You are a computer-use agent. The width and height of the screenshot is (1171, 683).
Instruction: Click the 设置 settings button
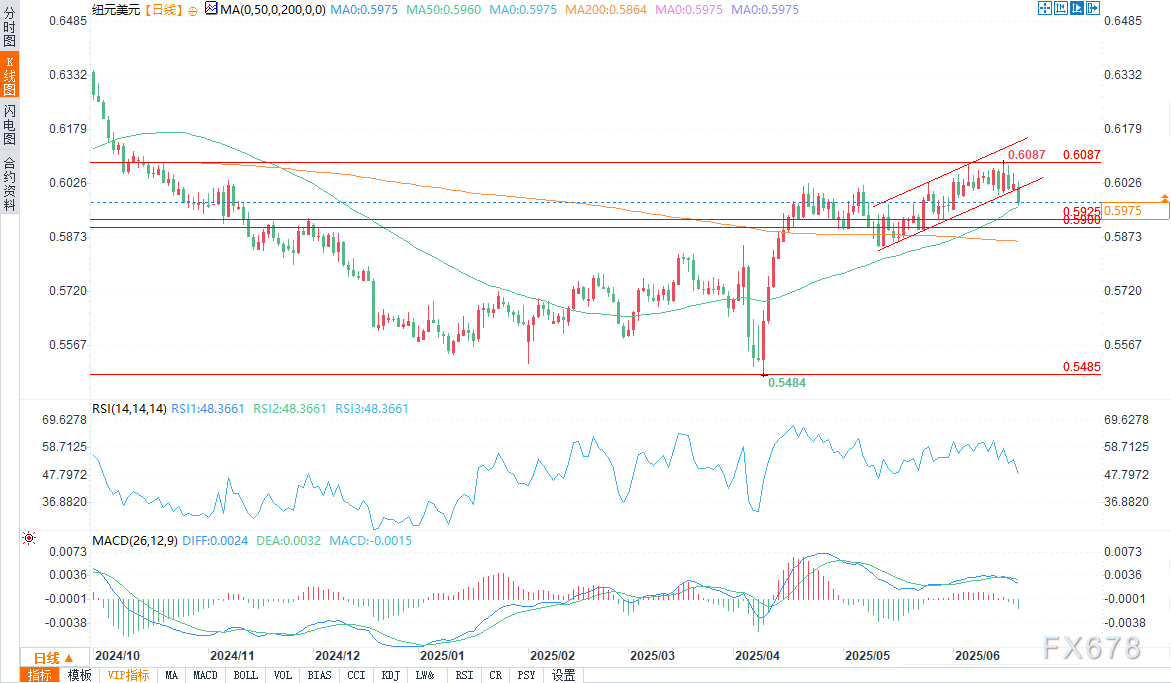pyautogui.click(x=564, y=675)
